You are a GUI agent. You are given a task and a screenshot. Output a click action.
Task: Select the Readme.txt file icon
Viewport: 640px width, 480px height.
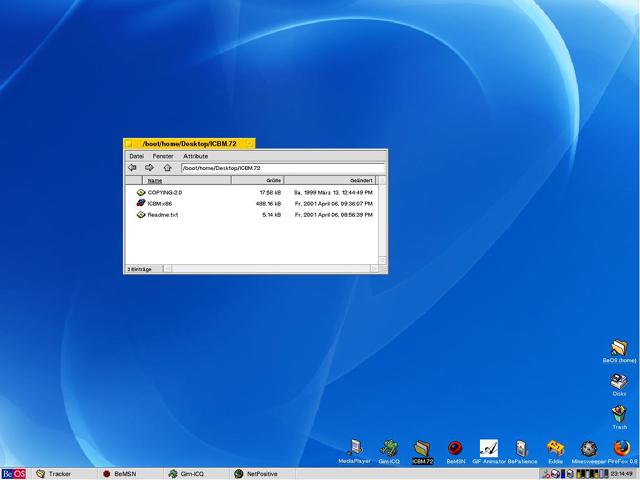coord(141,214)
